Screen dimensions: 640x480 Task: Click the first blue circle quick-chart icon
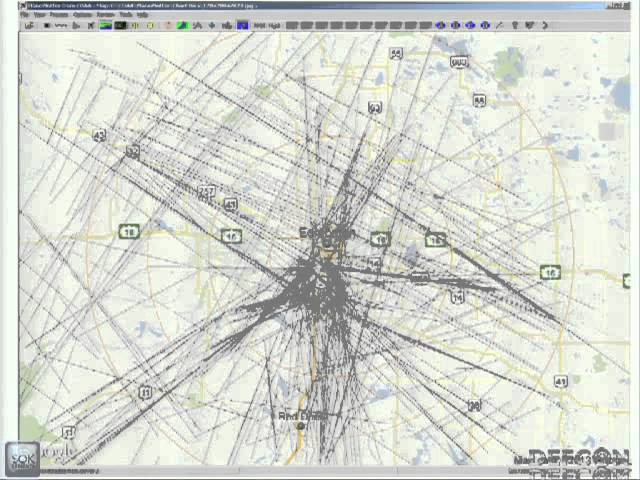coord(440,25)
